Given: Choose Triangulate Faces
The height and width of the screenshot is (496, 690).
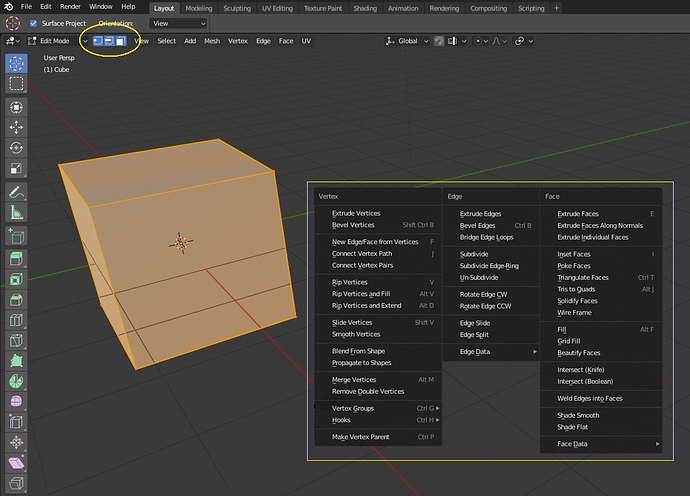Looking at the screenshot, I should point(601,278).
